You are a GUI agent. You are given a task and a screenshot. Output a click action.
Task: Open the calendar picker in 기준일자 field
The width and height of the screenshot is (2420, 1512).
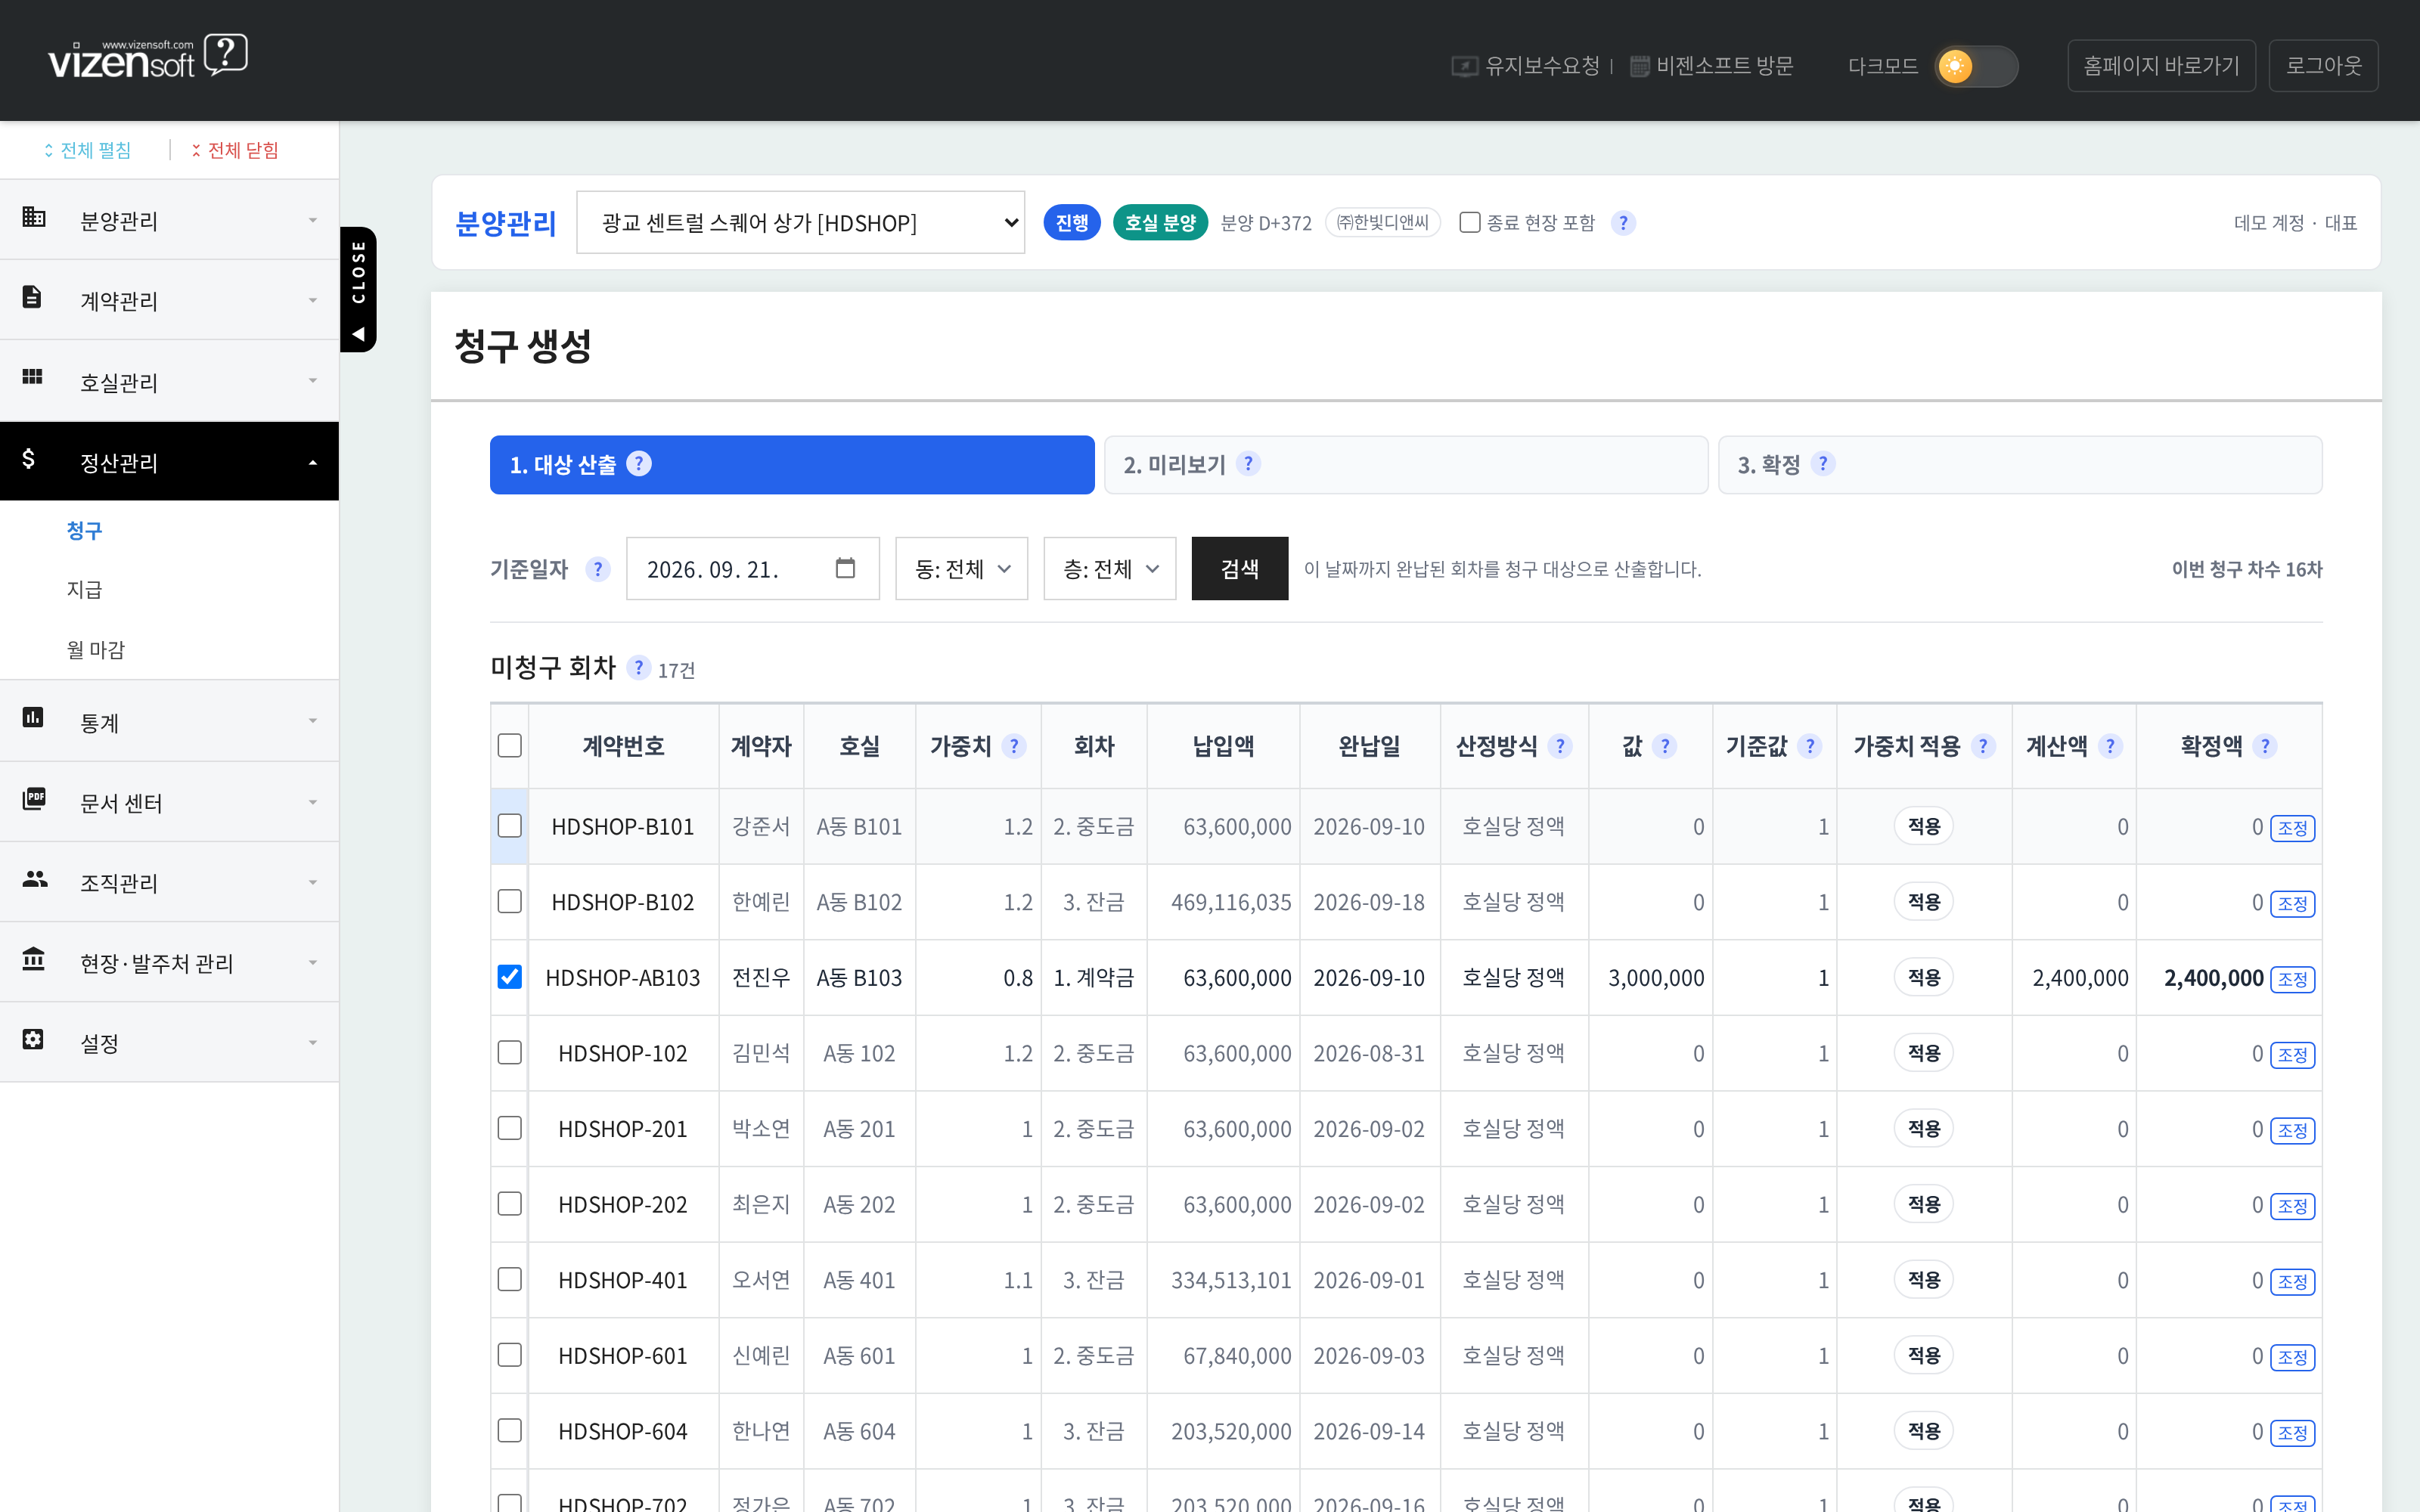pos(845,568)
